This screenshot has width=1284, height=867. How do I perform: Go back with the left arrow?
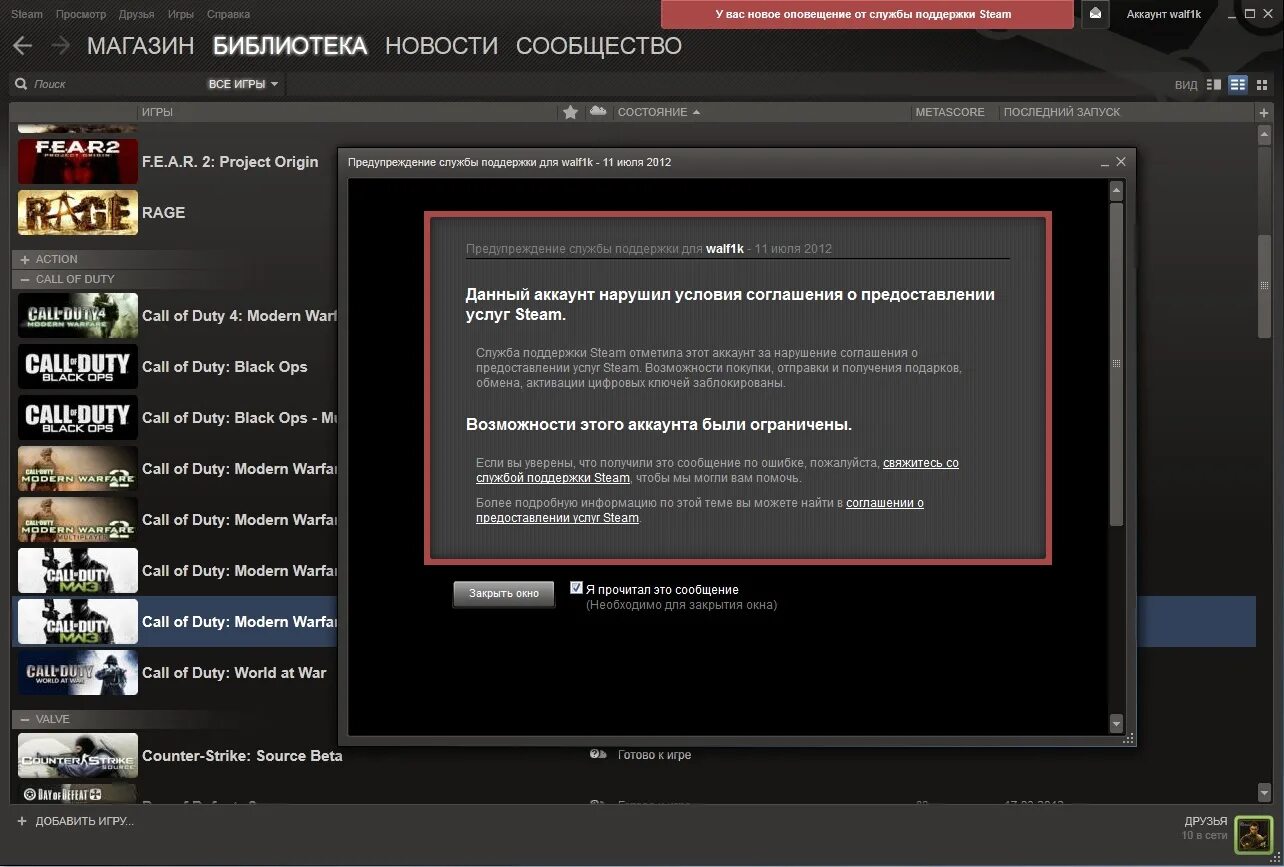[x=22, y=46]
